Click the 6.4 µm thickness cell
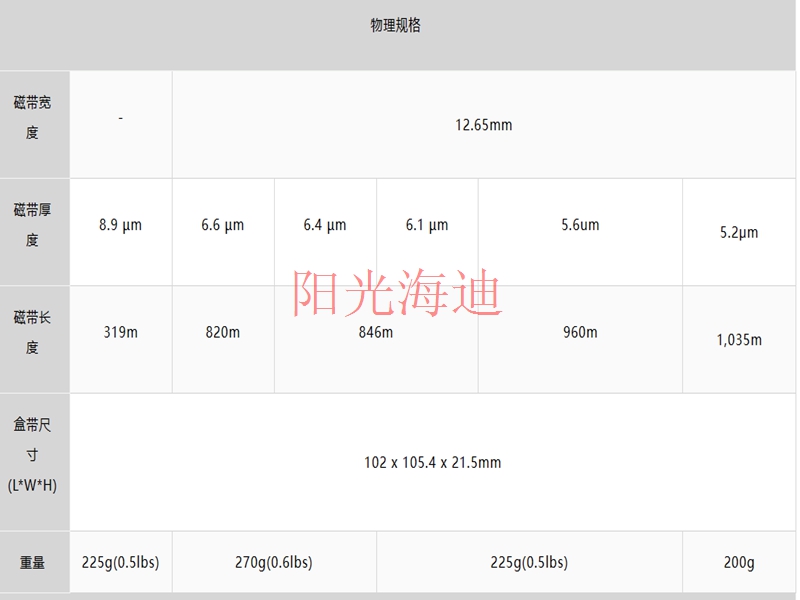 (325, 225)
